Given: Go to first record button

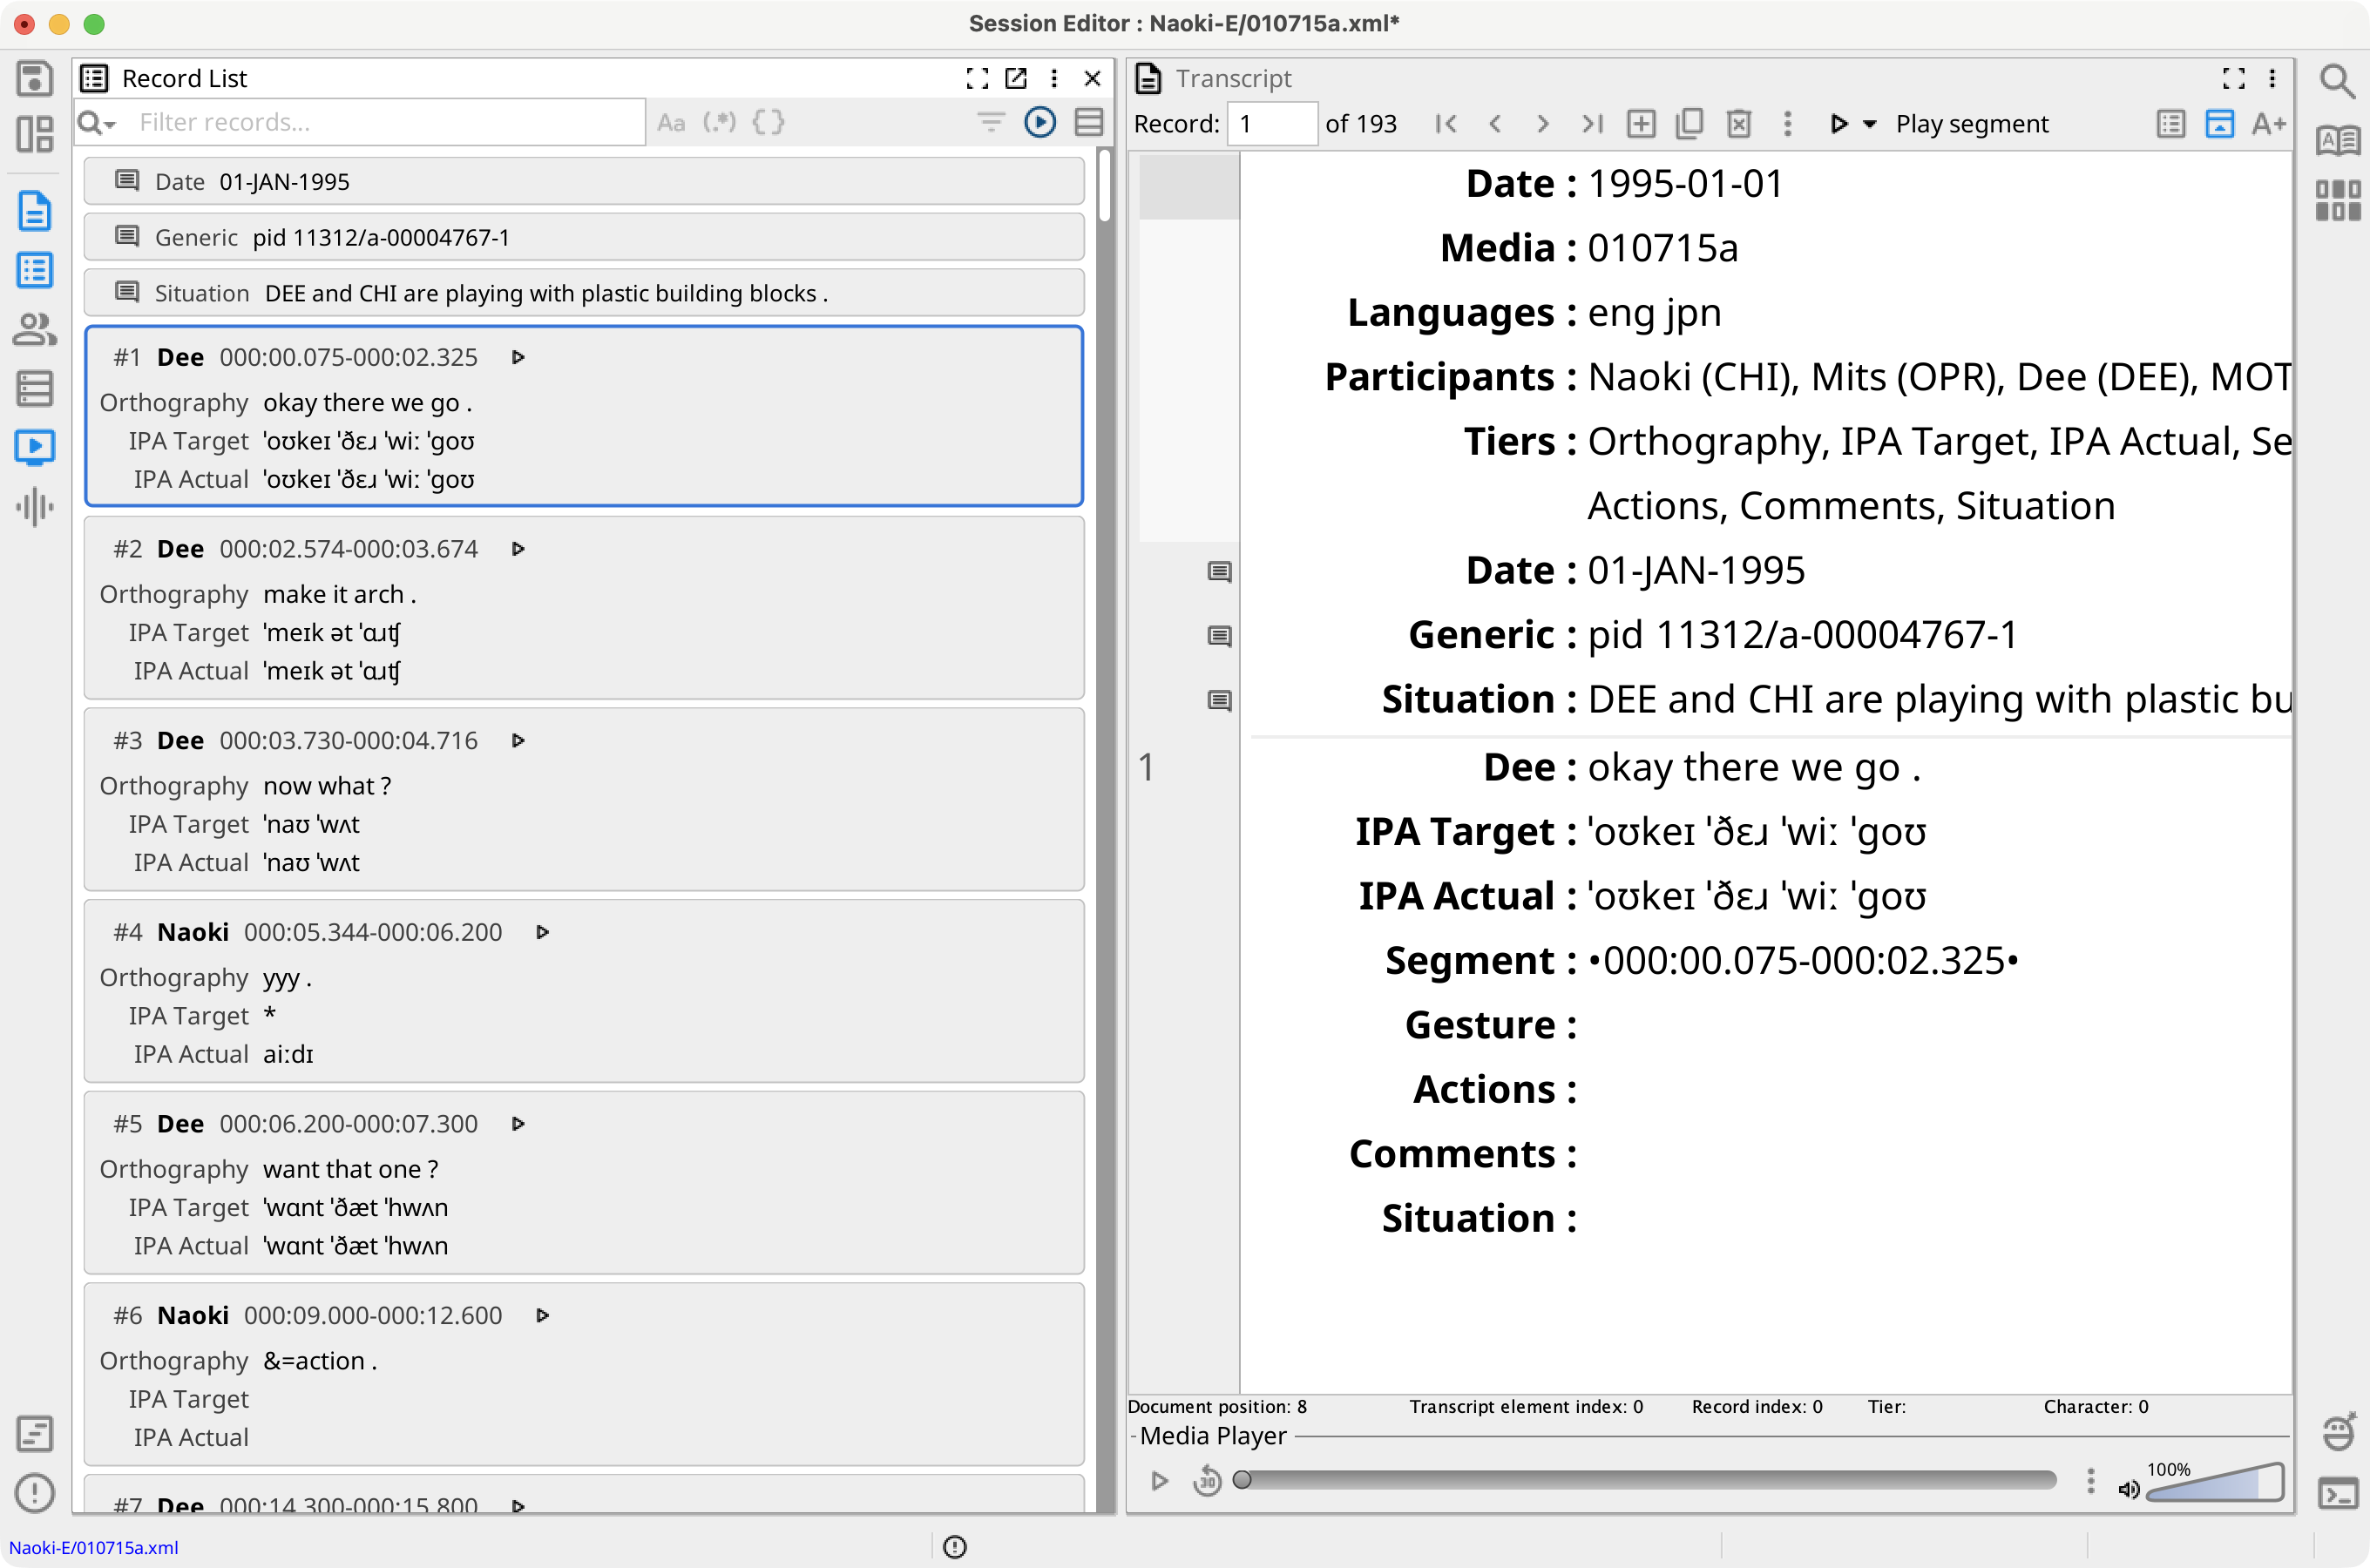Looking at the screenshot, I should click(x=1446, y=124).
